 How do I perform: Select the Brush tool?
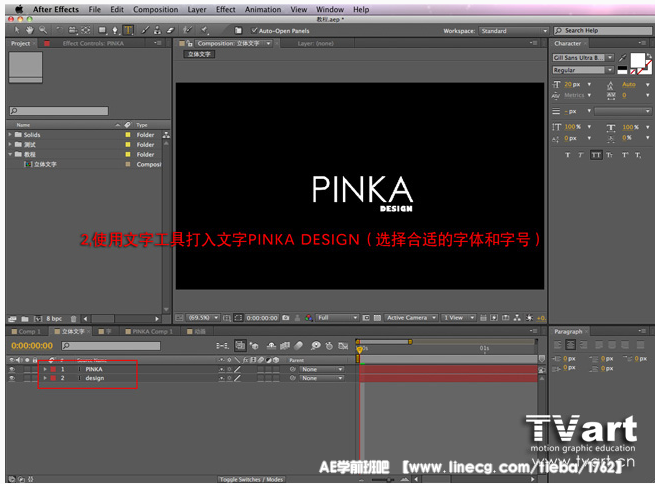145,30
